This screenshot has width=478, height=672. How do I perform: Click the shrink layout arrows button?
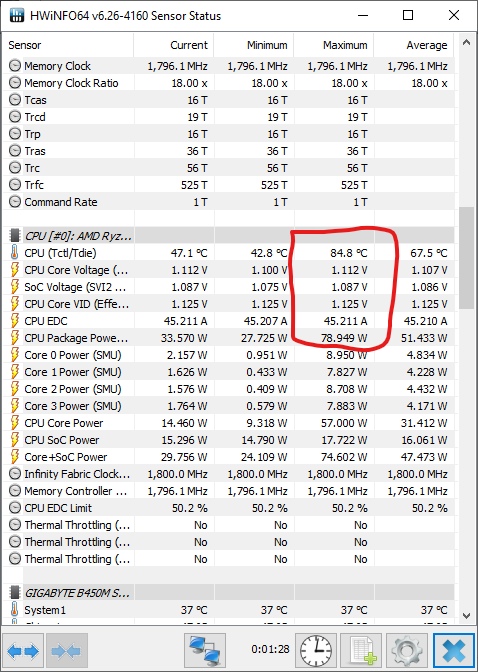(x=66, y=651)
